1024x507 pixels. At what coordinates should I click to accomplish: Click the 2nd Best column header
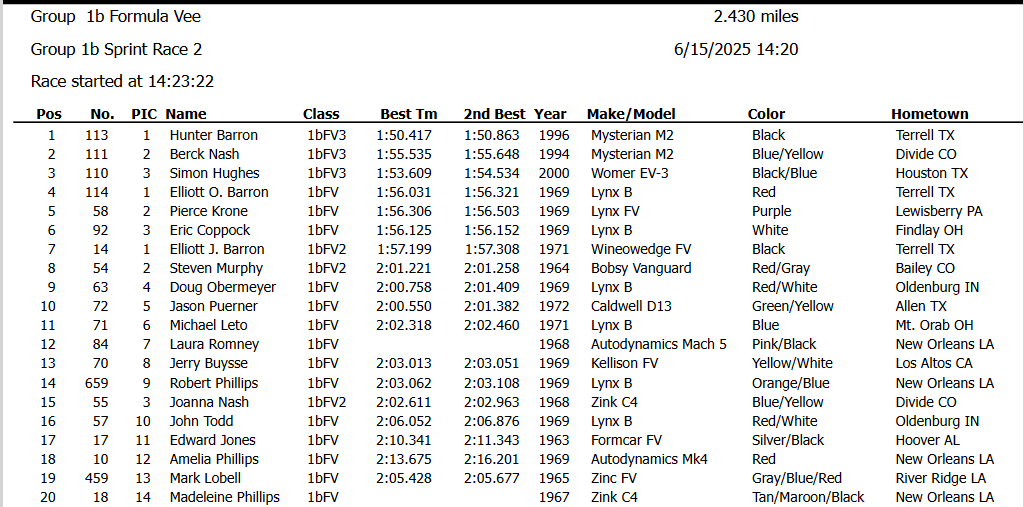click(x=494, y=114)
